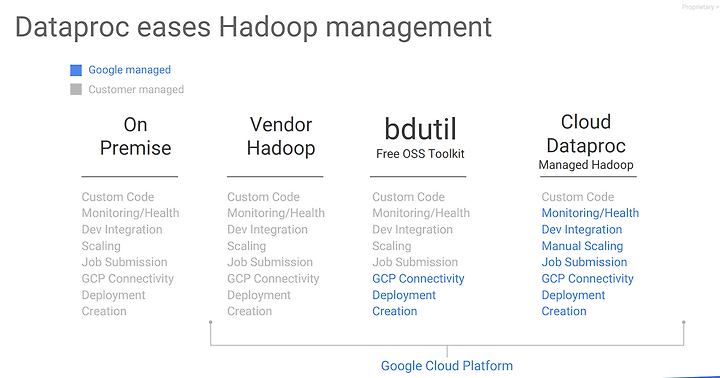The width and height of the screenshot is (720, 378).
Task: Select 'Scaling' in Vendor Hadoop column
Action: pos(247,246)
